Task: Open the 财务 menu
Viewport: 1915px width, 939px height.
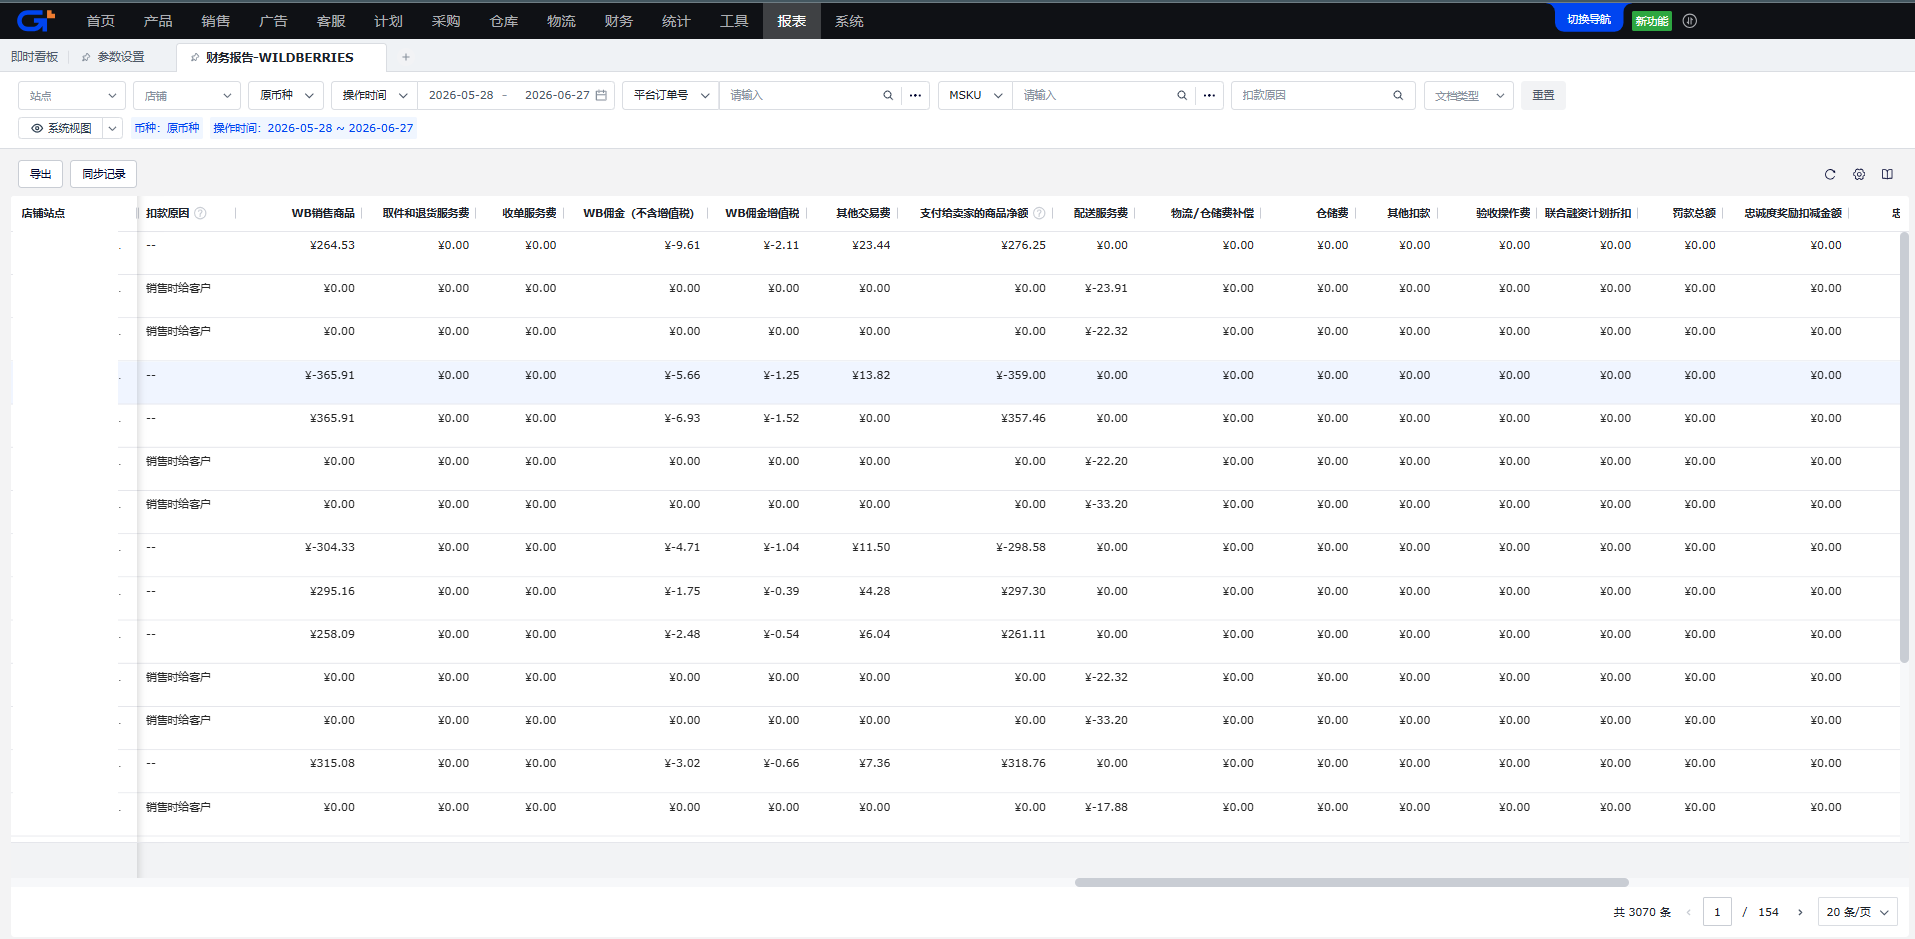Action: pyautogui.click(x=619, y=20)
